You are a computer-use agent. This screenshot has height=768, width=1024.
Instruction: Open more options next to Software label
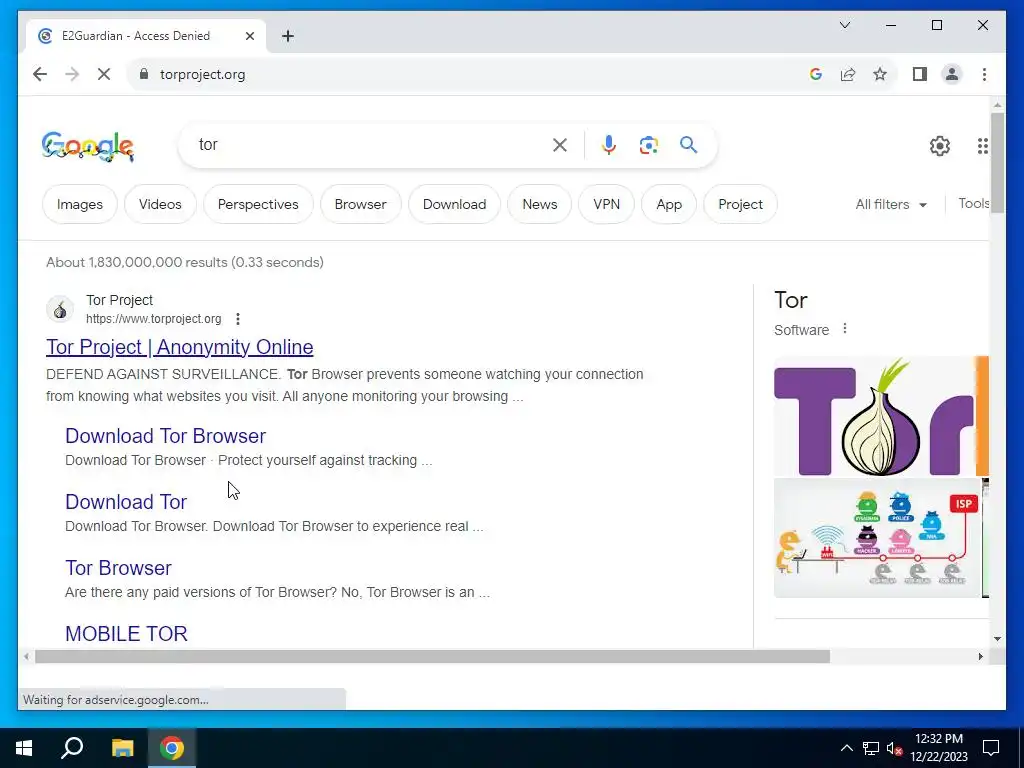[844, 328]
